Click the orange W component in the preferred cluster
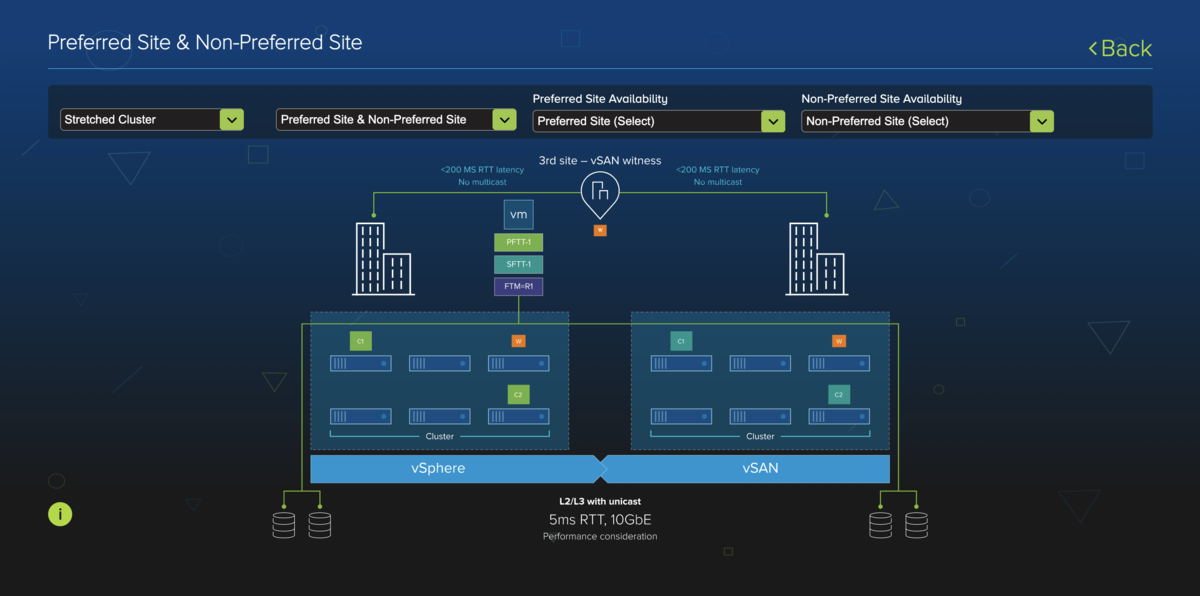1200x596 pixels. pos(518,341)
